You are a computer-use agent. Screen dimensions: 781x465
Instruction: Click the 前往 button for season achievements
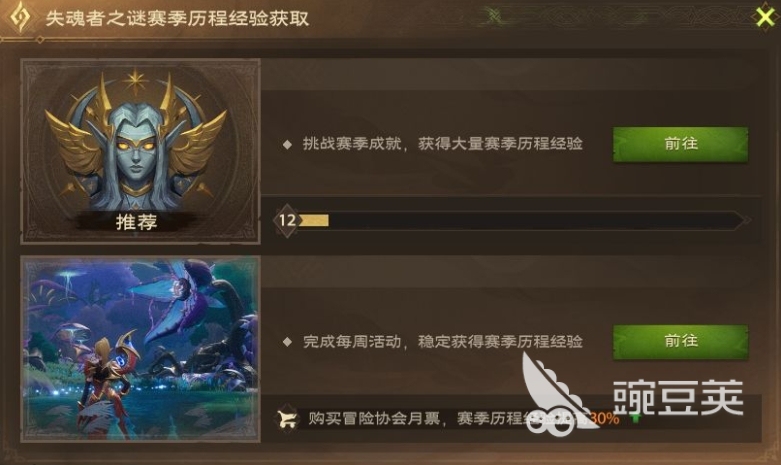(x=680, y=144)
